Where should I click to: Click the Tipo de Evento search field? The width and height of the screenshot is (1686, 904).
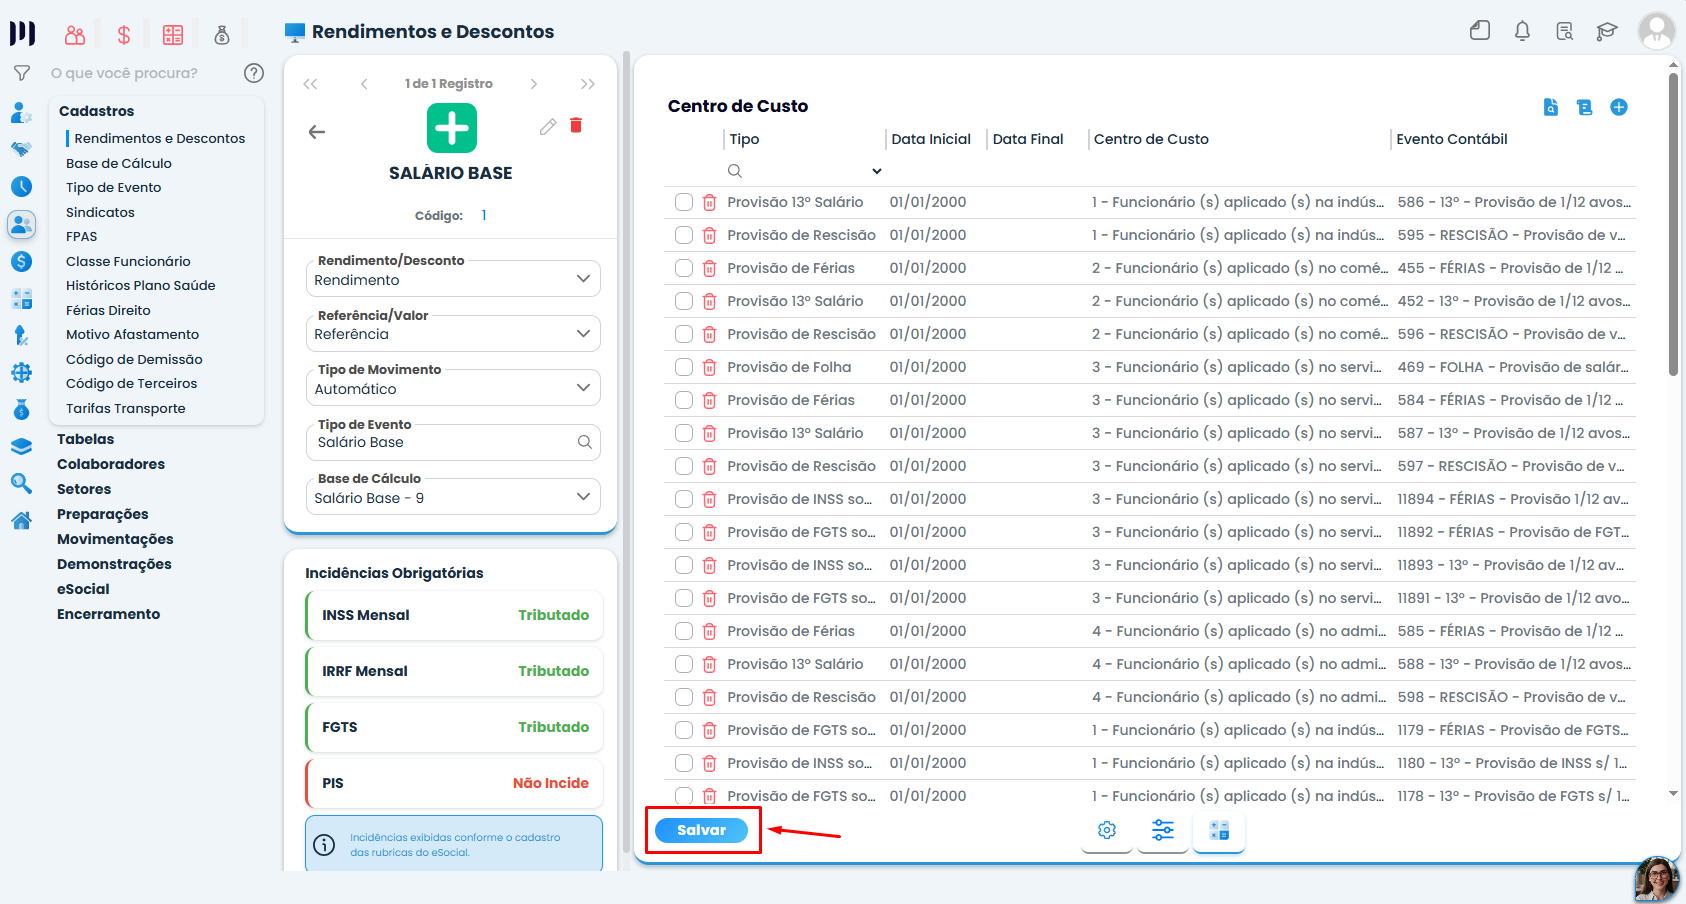[x=453, y=442]
